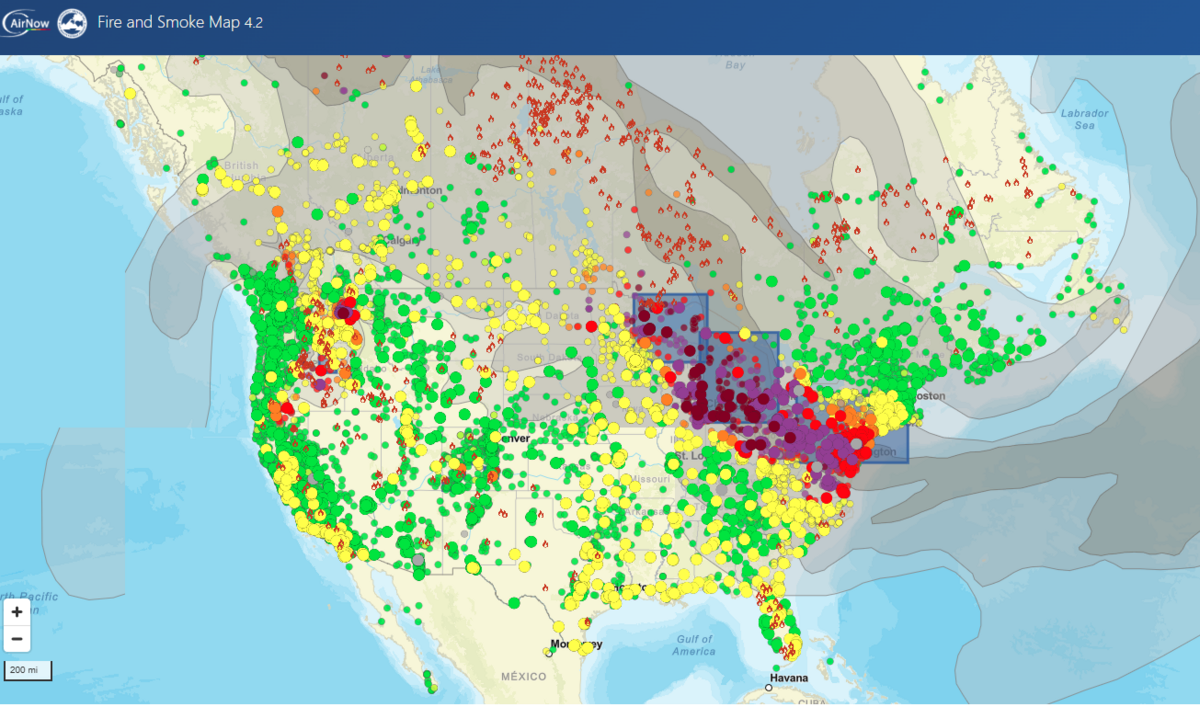Click the Missouri state label
Image resolution: width=1200 pixels, height=707 pixels.
(650, 479)
